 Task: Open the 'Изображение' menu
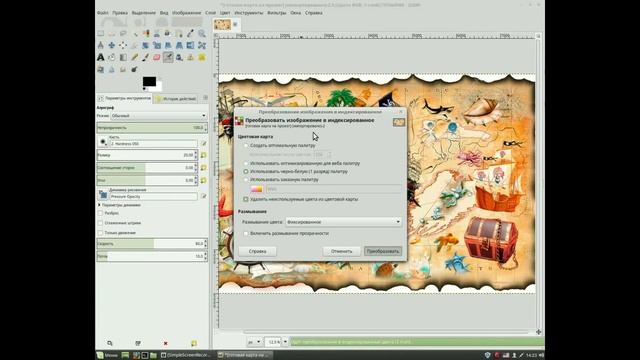(x=187, y=13)
